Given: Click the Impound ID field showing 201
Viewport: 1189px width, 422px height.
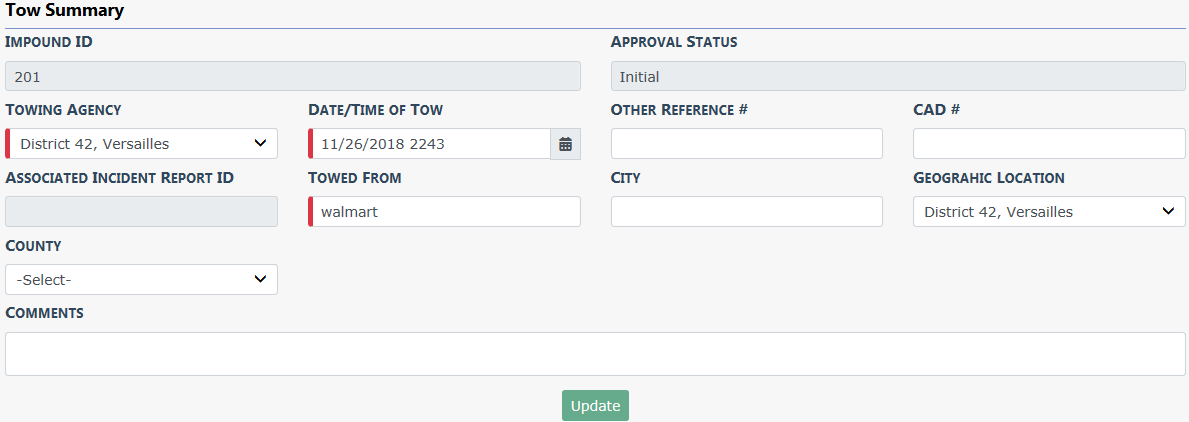Looking at the screenshot, I should tap(293, 77).
